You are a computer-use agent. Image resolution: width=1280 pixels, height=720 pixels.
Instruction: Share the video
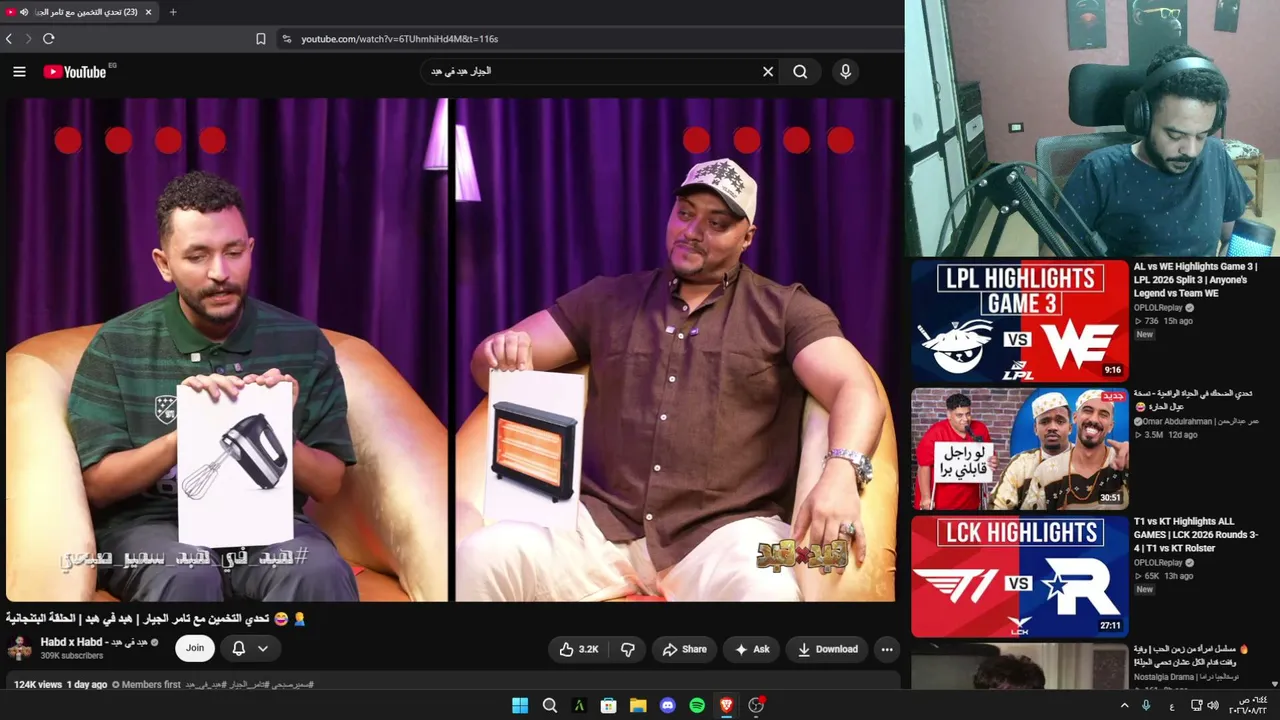[684, 649]
